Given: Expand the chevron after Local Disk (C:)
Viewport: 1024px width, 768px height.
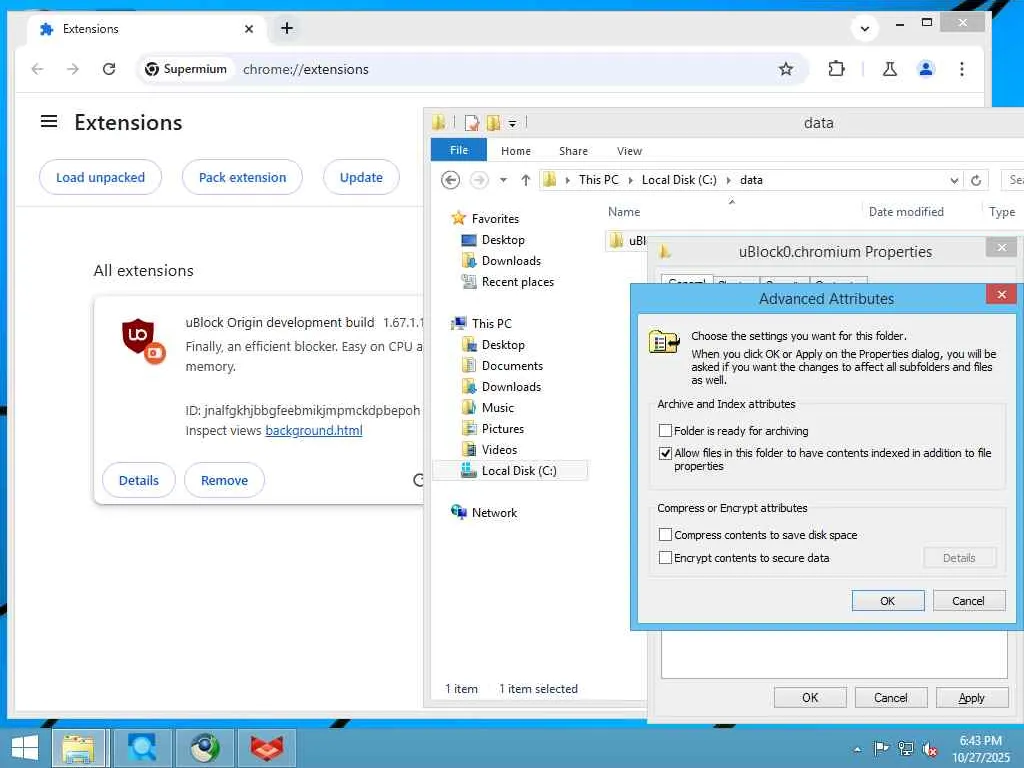Looking at the screenshot, I should pyautogui.click(x=729, y=180).
